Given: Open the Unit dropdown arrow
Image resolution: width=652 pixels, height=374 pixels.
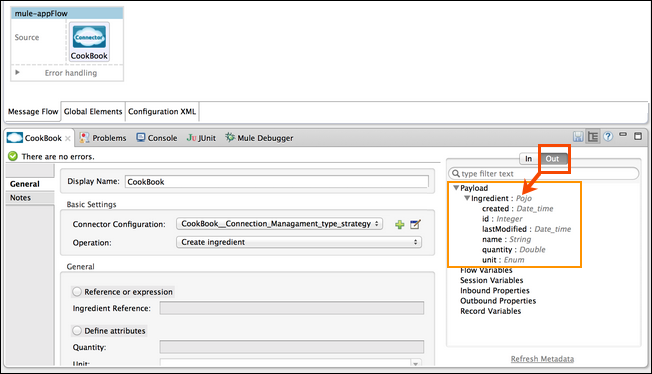Looking at the screenshot, I should tap(415, 363).
